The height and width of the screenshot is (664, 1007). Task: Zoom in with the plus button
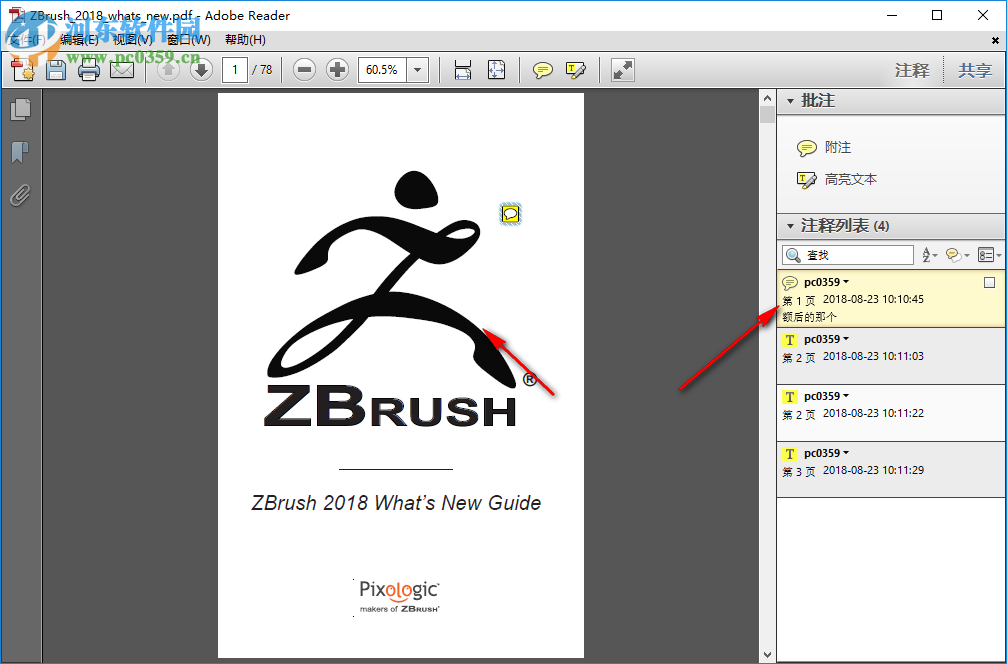[337, 69]
